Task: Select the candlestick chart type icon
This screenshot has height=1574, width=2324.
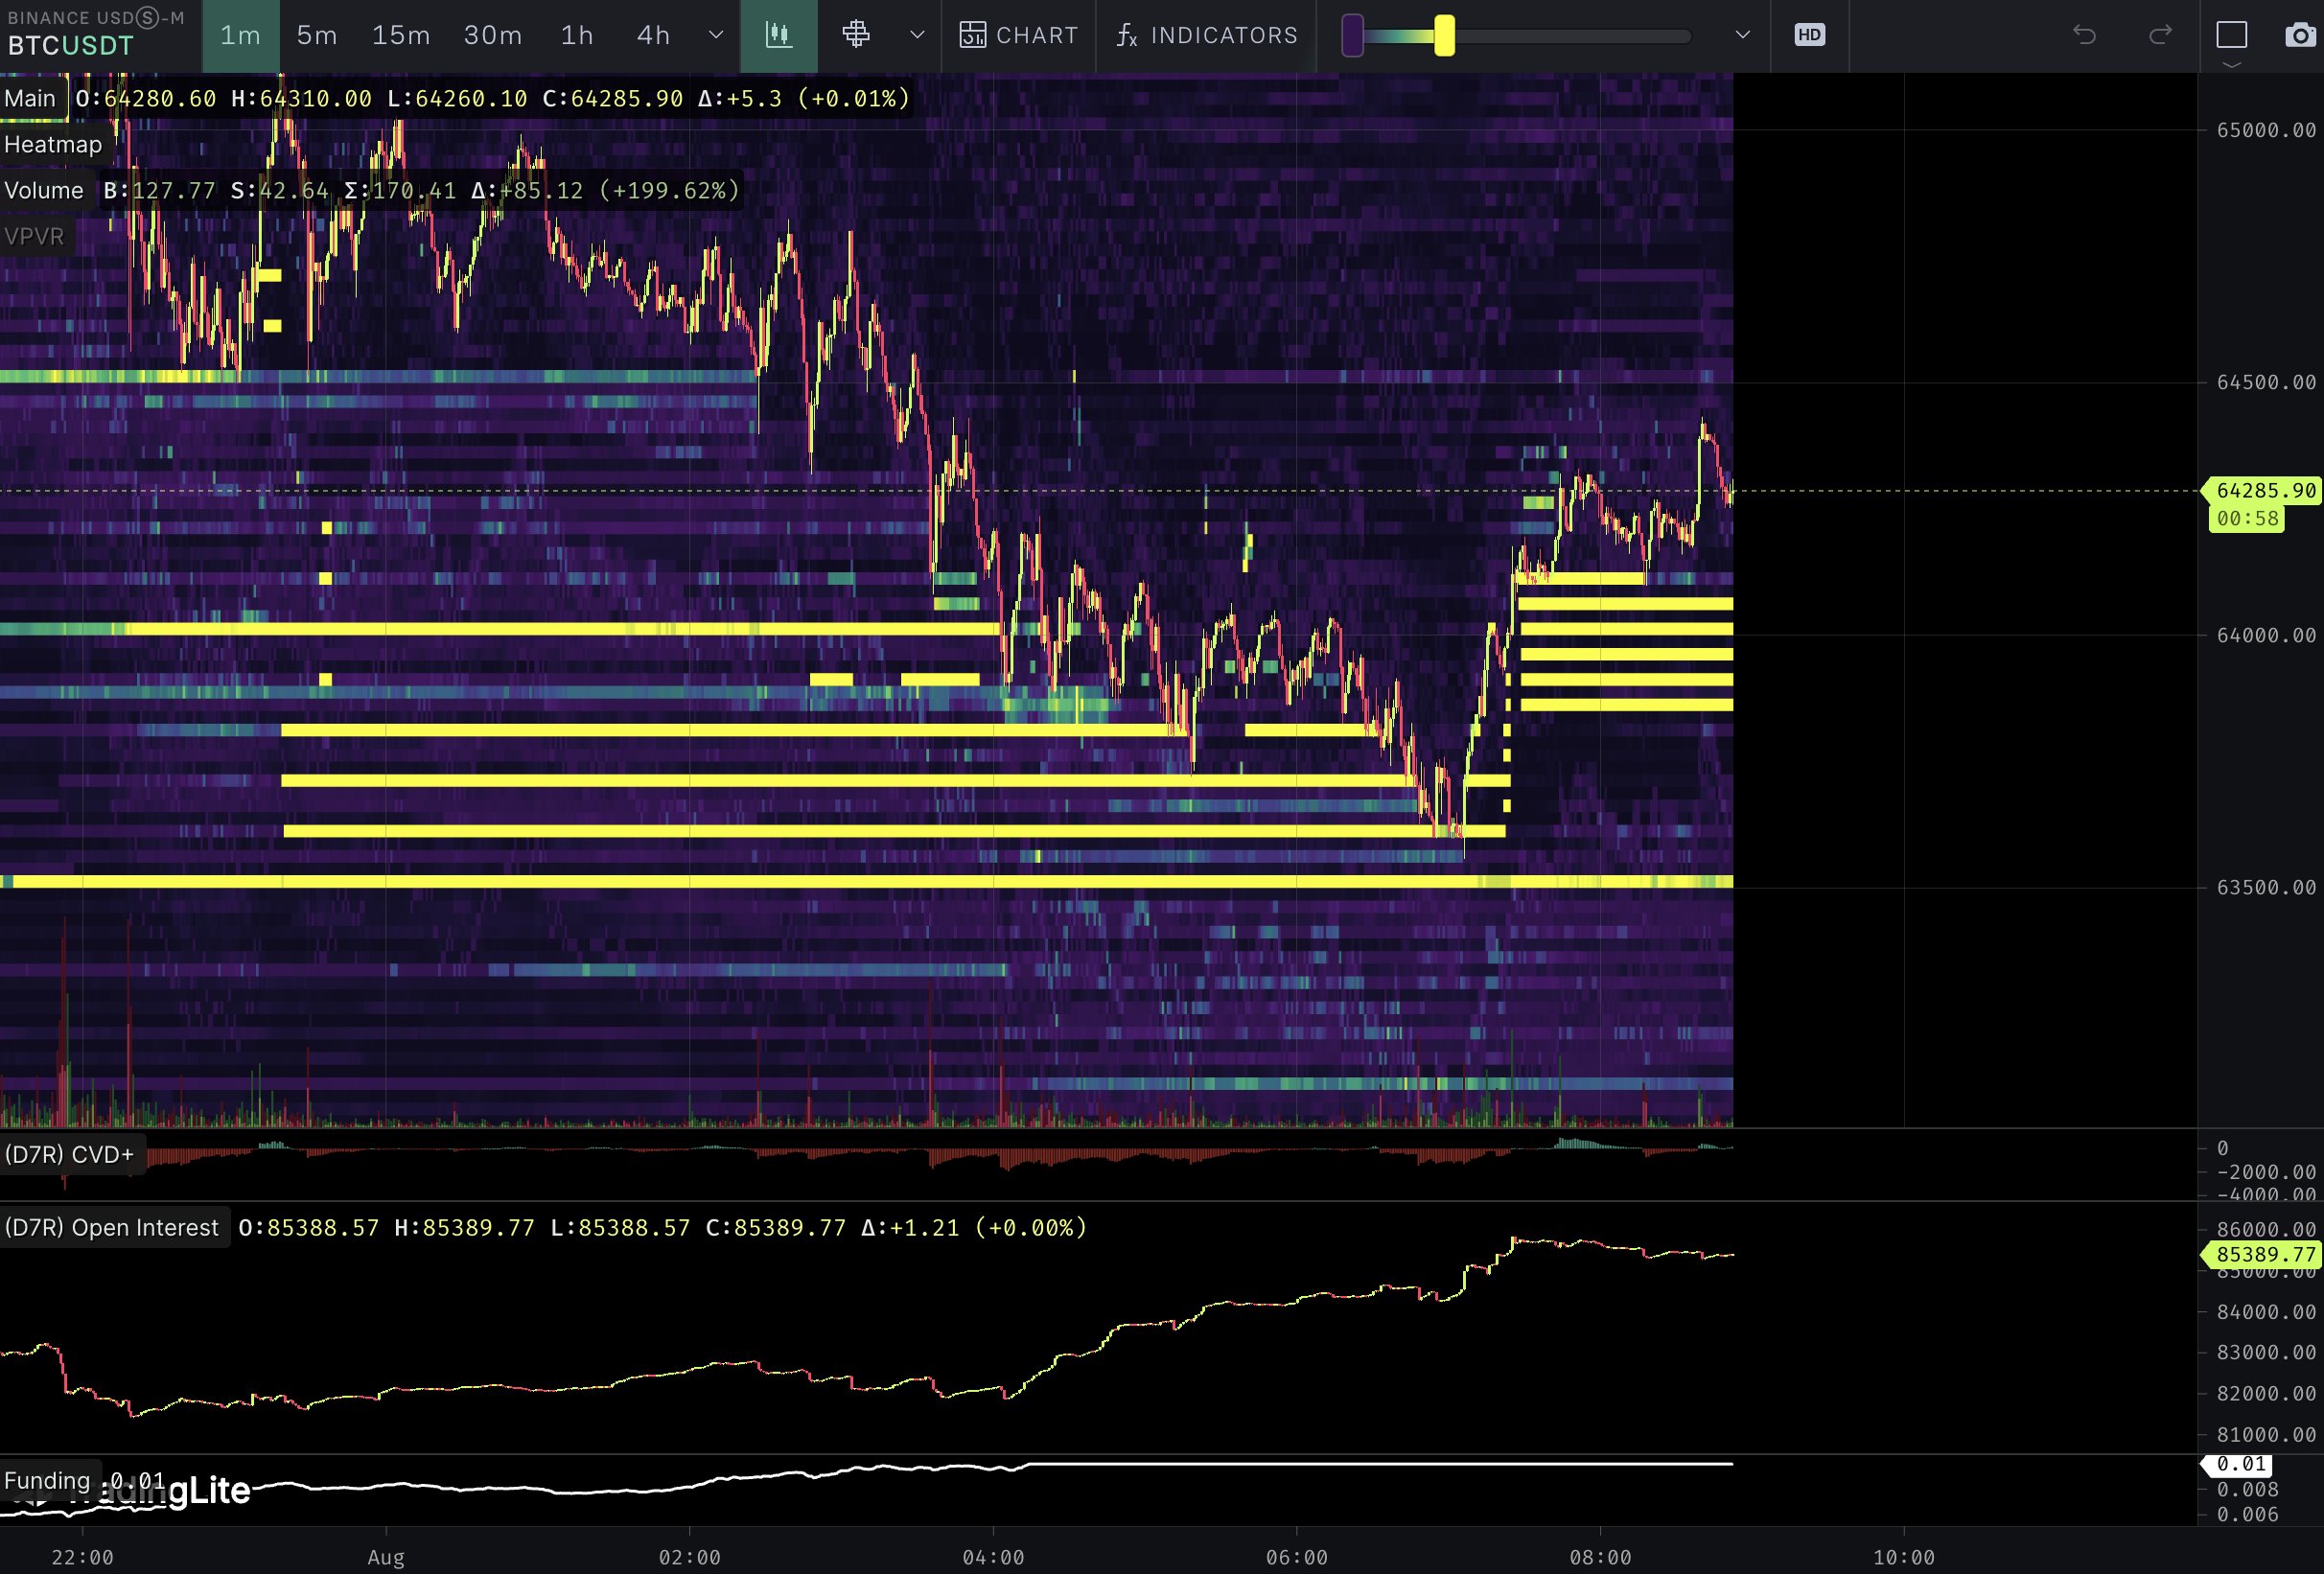Action: tap(779, 36)
